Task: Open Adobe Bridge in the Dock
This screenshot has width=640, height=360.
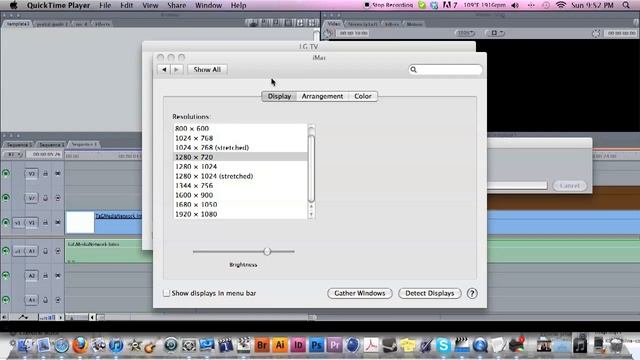Action: coord(262,345)
